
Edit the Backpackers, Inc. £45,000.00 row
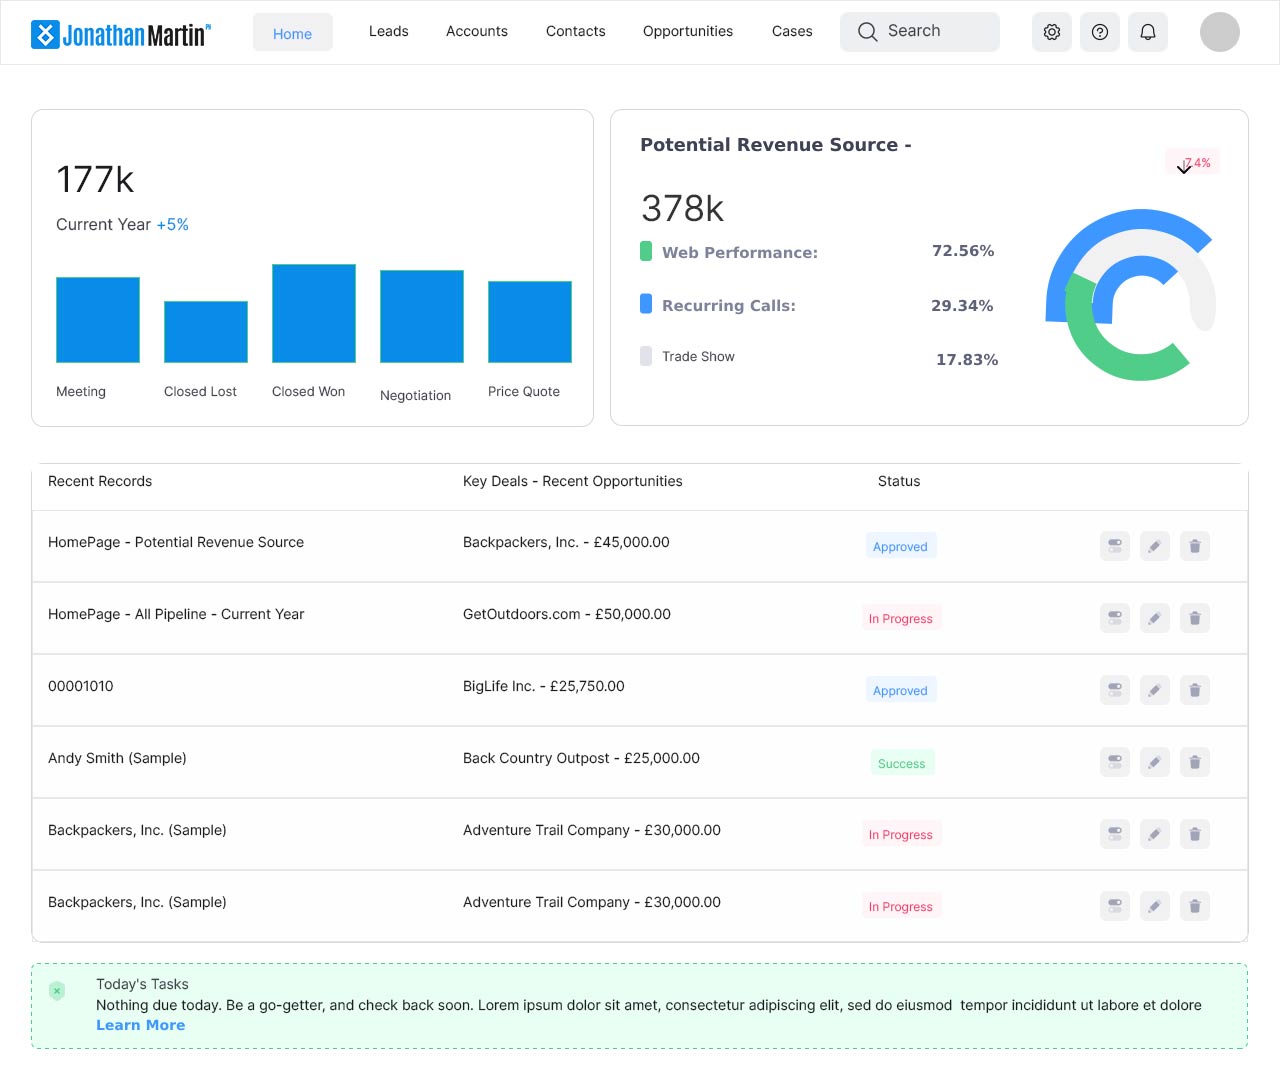pyautogui.click(x=1154, y=546)
